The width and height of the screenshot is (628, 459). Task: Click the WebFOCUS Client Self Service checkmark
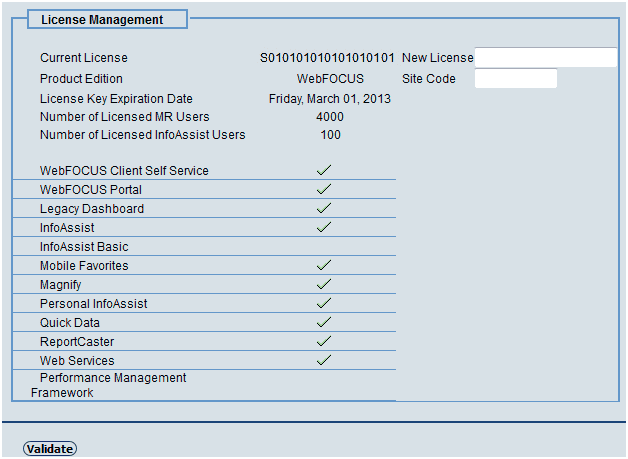coord(324,170)
